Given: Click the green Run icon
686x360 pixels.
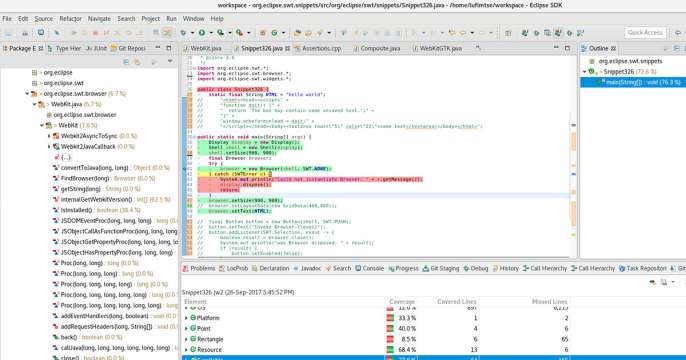Looking at the screenshot, I should pyautogui.click(x=202, y=33).
